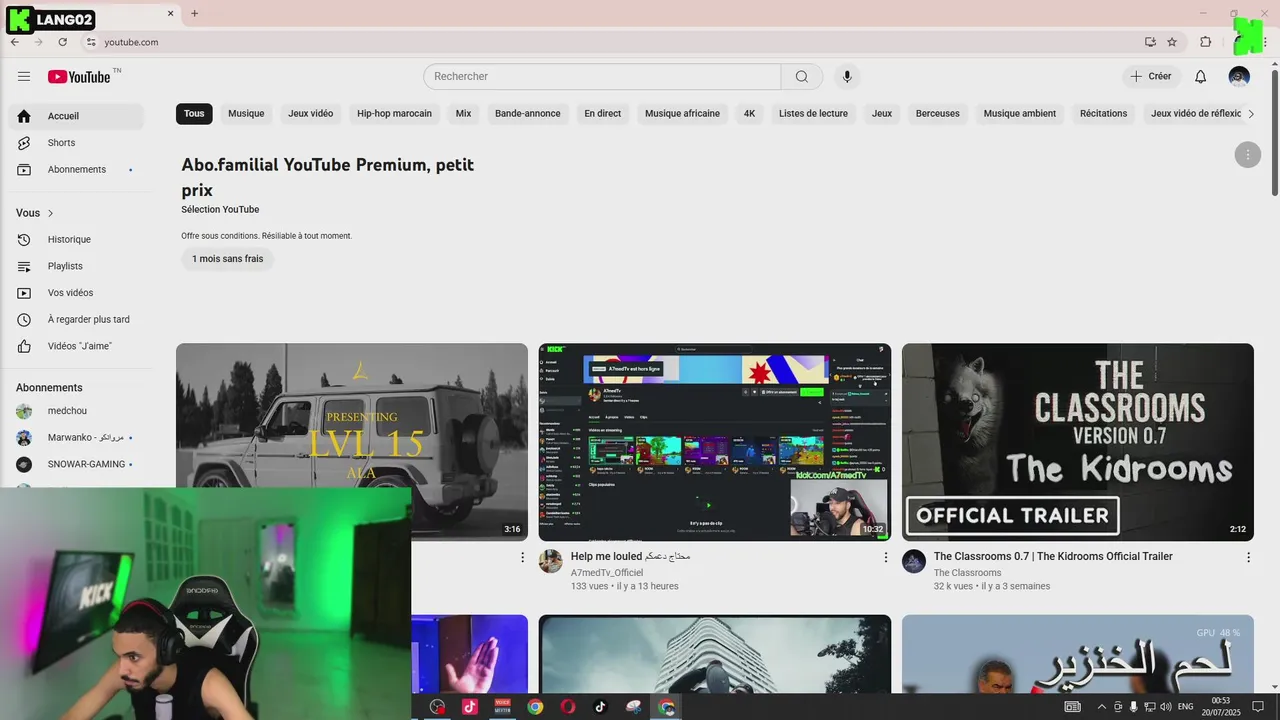
Task: Open Vidéos "J'aime" in the sidebar
Action: (x=76, y=346)
